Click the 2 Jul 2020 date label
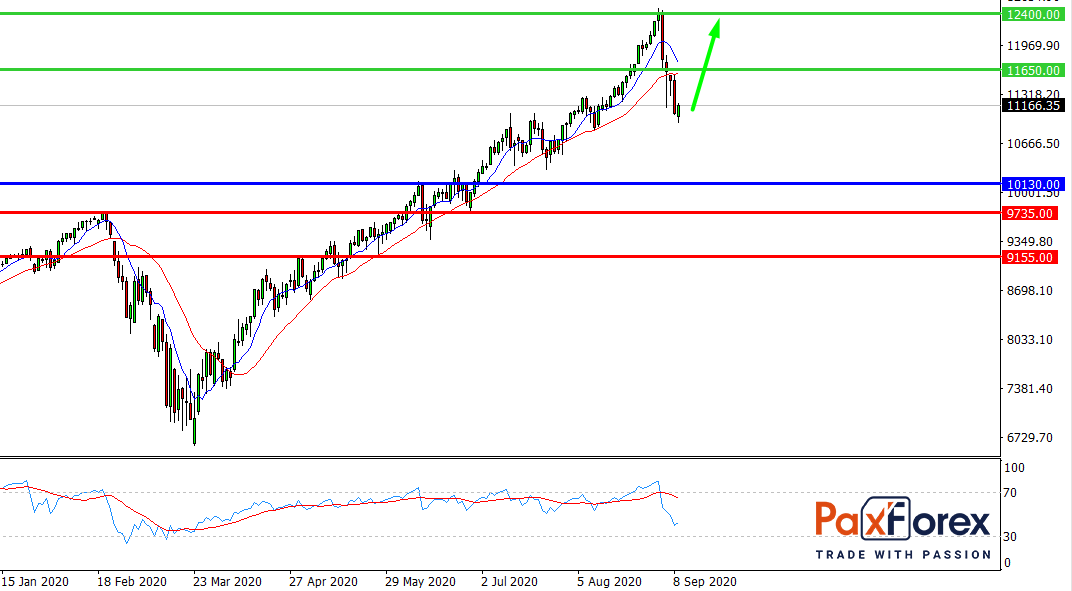 (509, 581)
